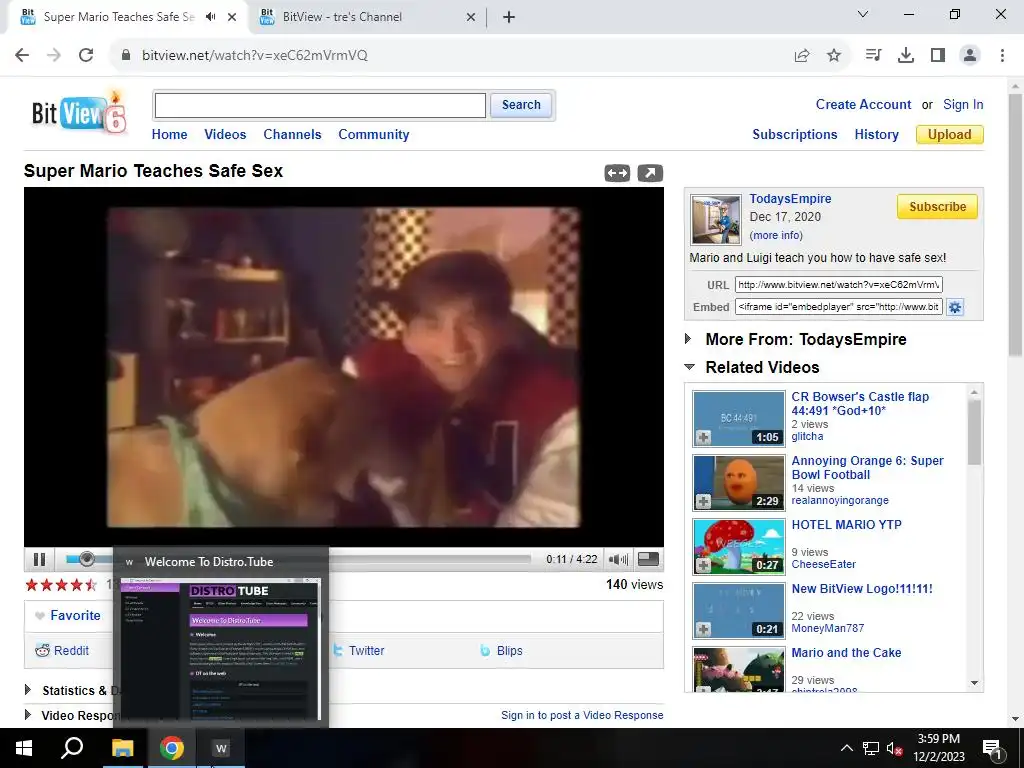This screenshot has width=1024, height=768.
Task: Open tab search chevron
Action: (x=863, y=14)
